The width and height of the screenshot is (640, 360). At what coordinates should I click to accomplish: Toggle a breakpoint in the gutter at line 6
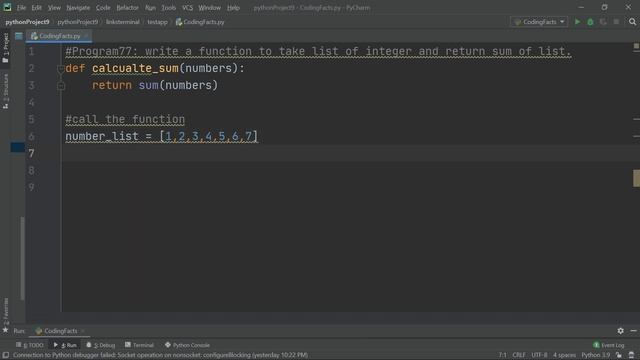click(49, 136)
